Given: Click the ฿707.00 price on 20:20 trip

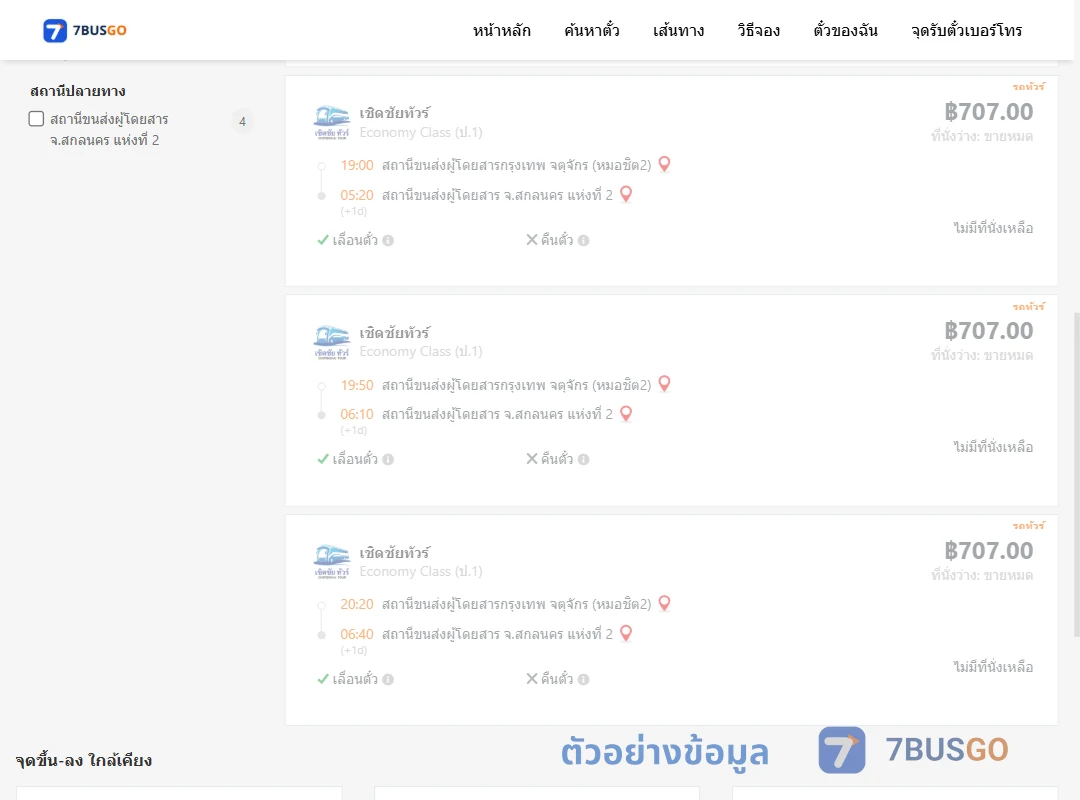Looking at the screenshot, I should [988, 551].
